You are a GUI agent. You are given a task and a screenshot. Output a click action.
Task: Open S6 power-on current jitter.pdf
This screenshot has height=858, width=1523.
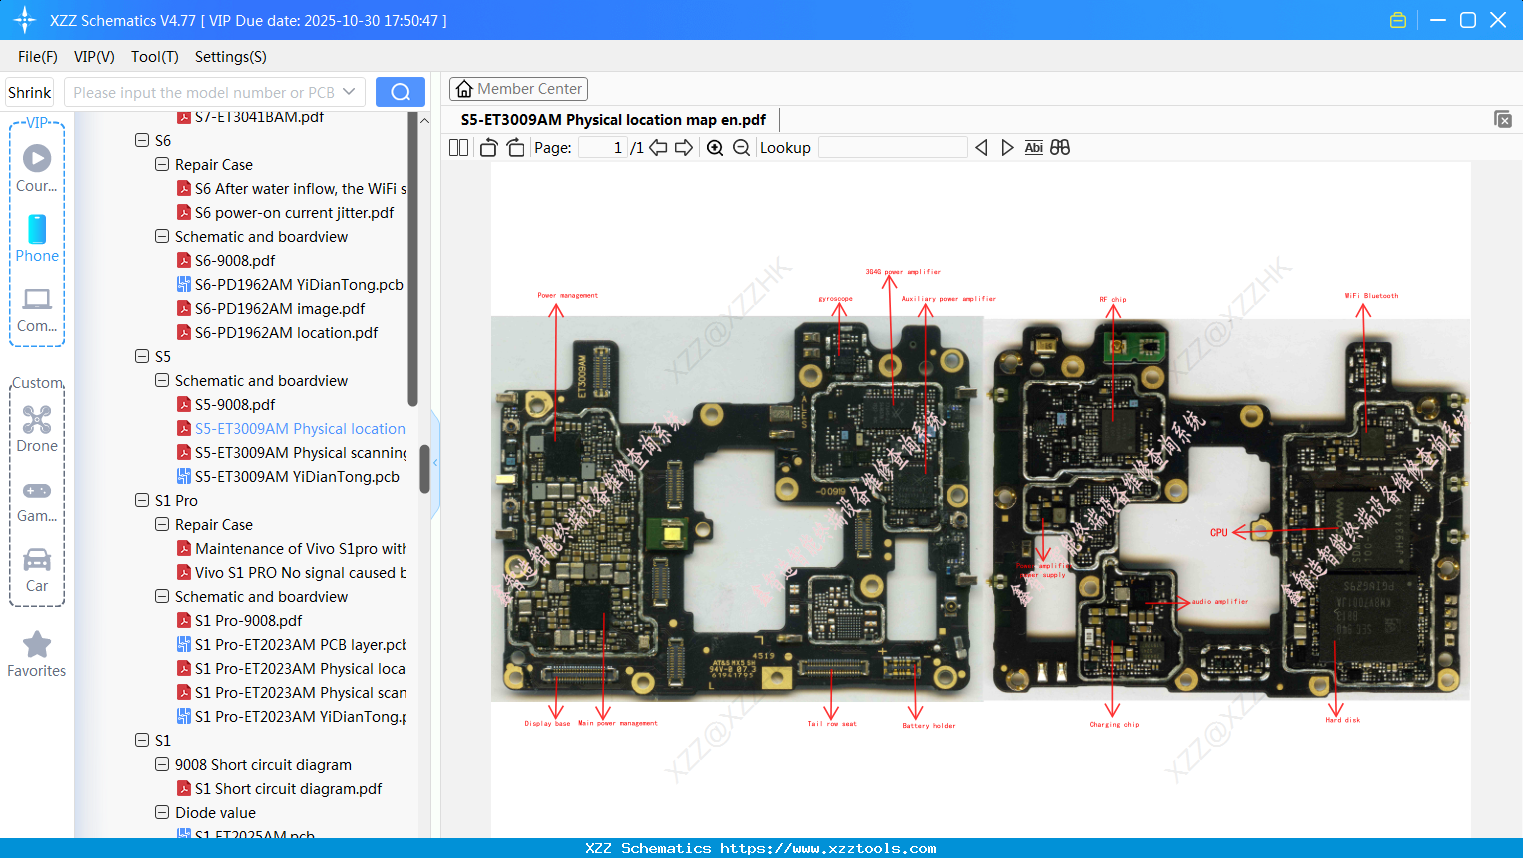tap(294, 213)
